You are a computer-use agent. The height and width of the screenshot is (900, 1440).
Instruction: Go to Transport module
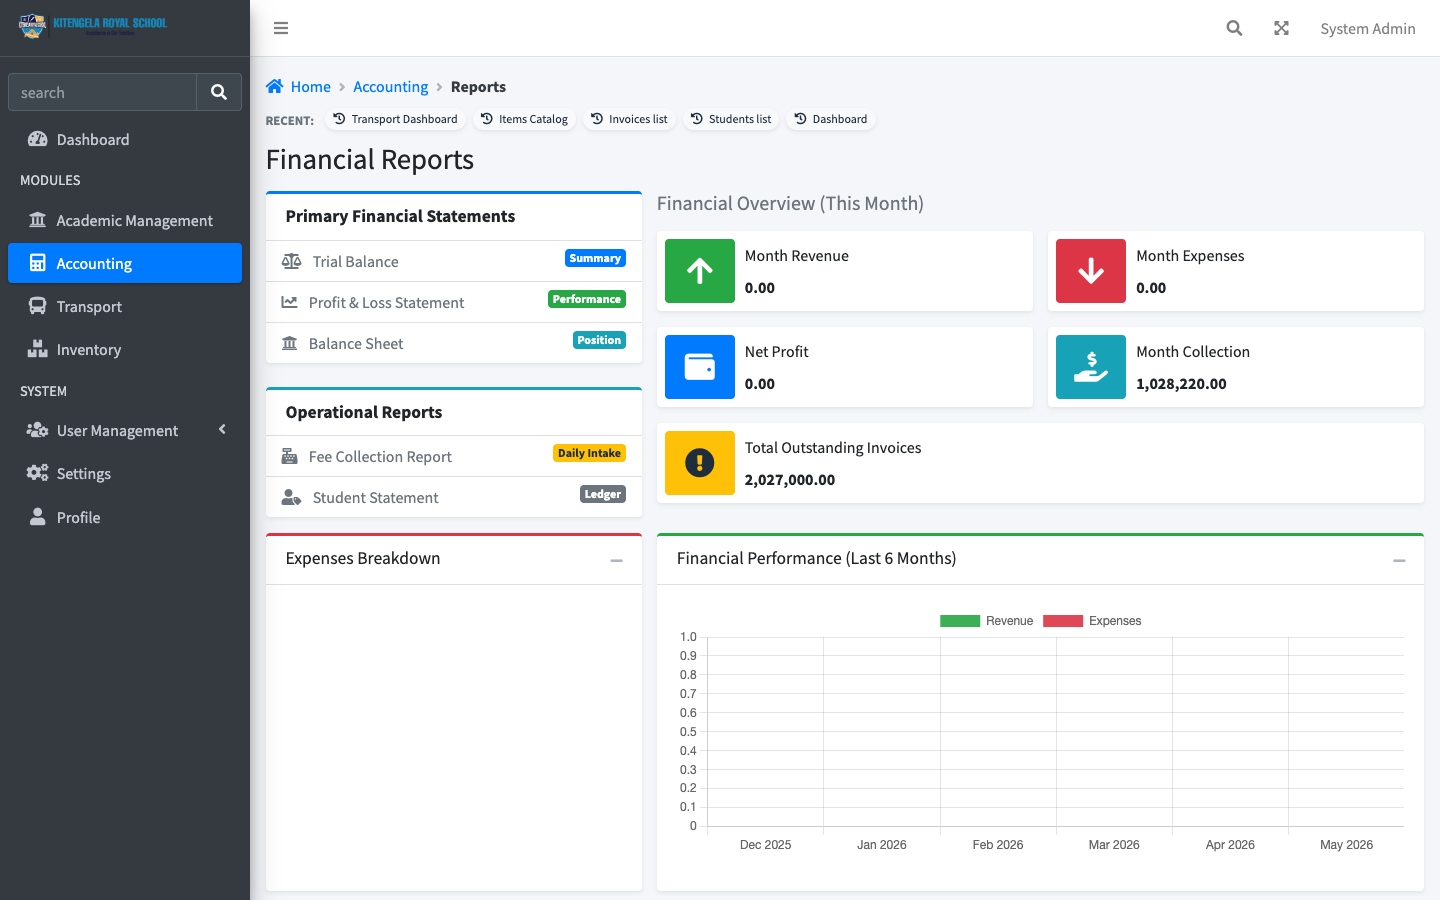[125, 306]
